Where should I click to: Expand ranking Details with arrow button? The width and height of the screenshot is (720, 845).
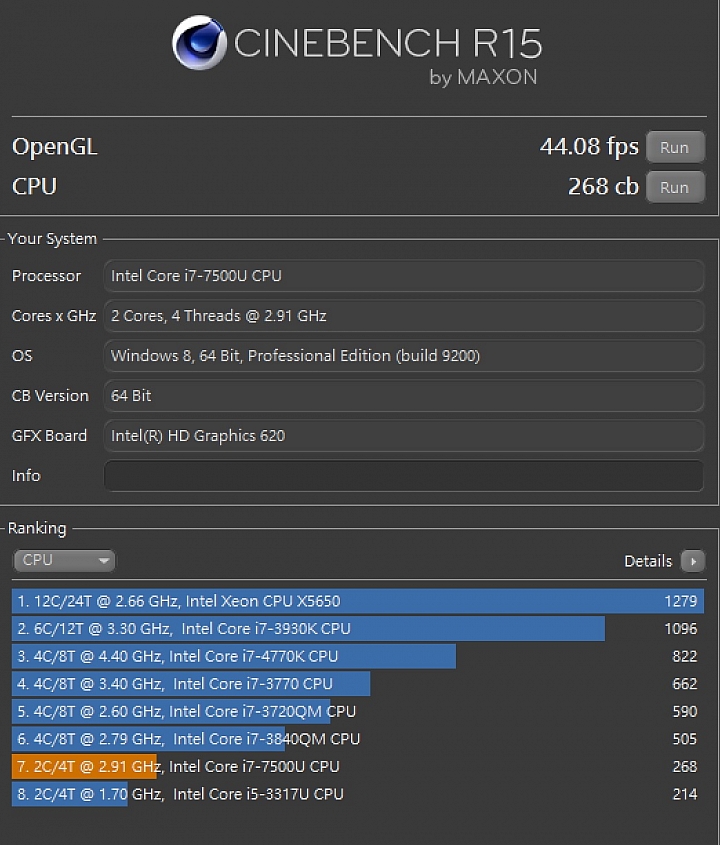[x=692, y=561]
